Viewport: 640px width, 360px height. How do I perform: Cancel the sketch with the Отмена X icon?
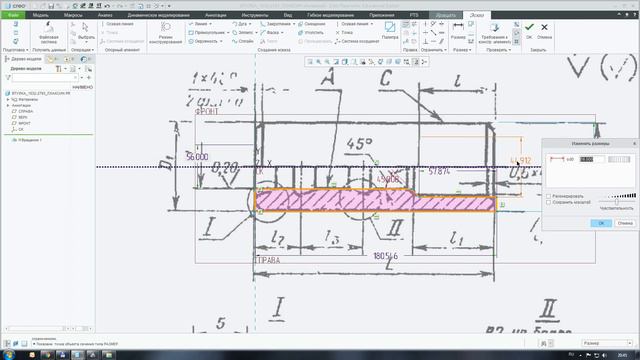pos(544,27)
